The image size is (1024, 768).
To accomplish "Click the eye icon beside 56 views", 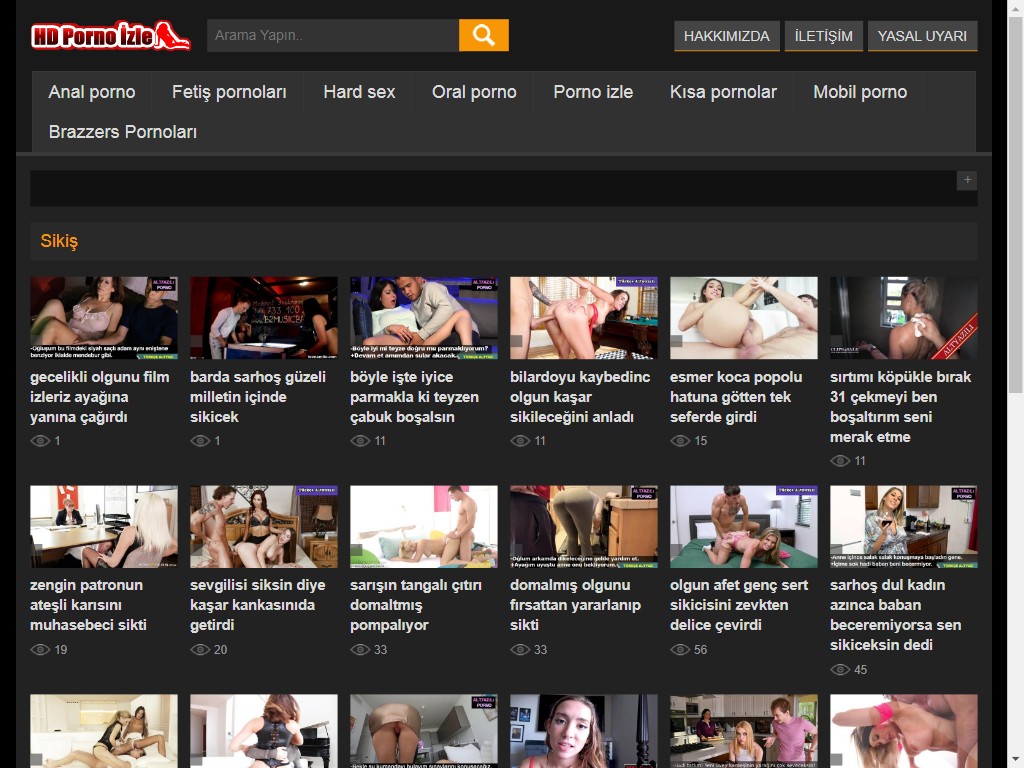I will click(x=680, y=649).
